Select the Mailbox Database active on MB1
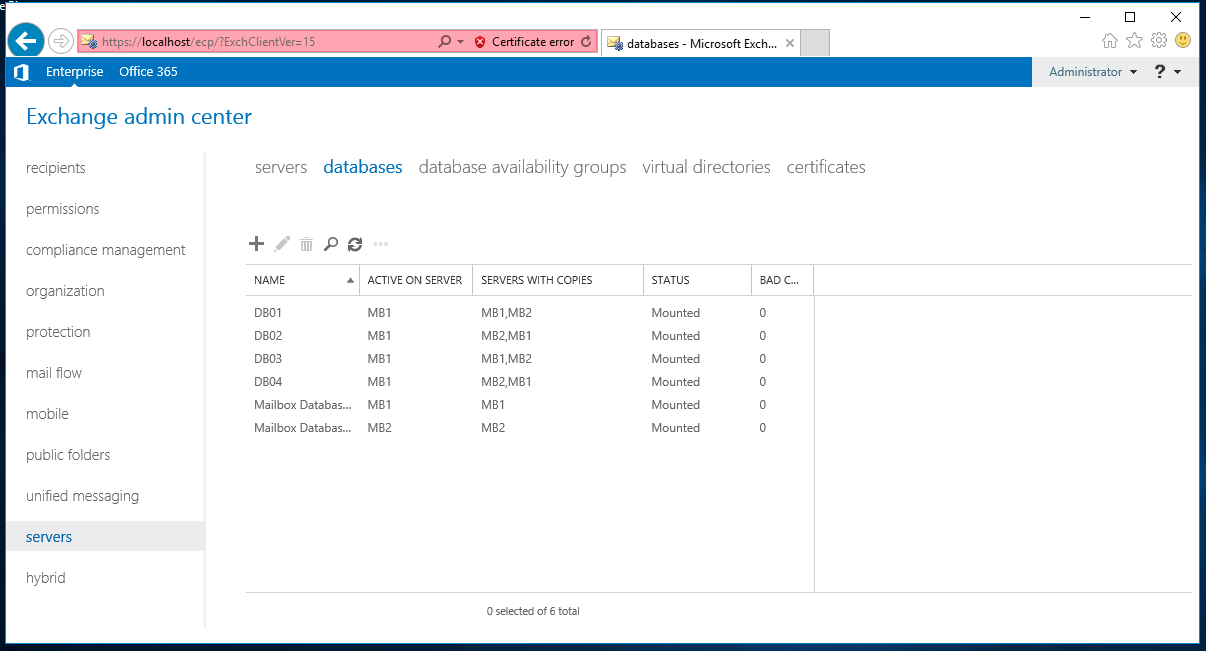The width and height of the screenshot is (1206, 651). pos(530,405)
